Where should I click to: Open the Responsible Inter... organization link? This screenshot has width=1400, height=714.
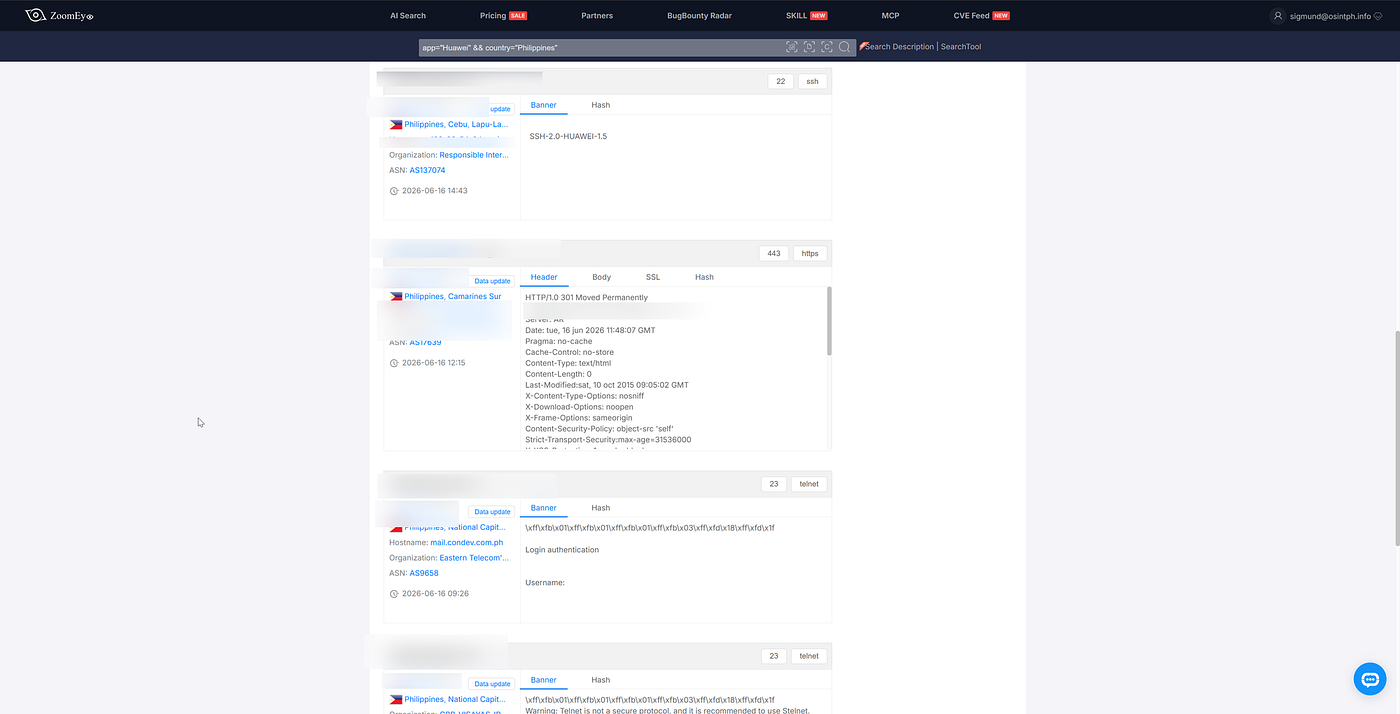click(x=474, y=155)
